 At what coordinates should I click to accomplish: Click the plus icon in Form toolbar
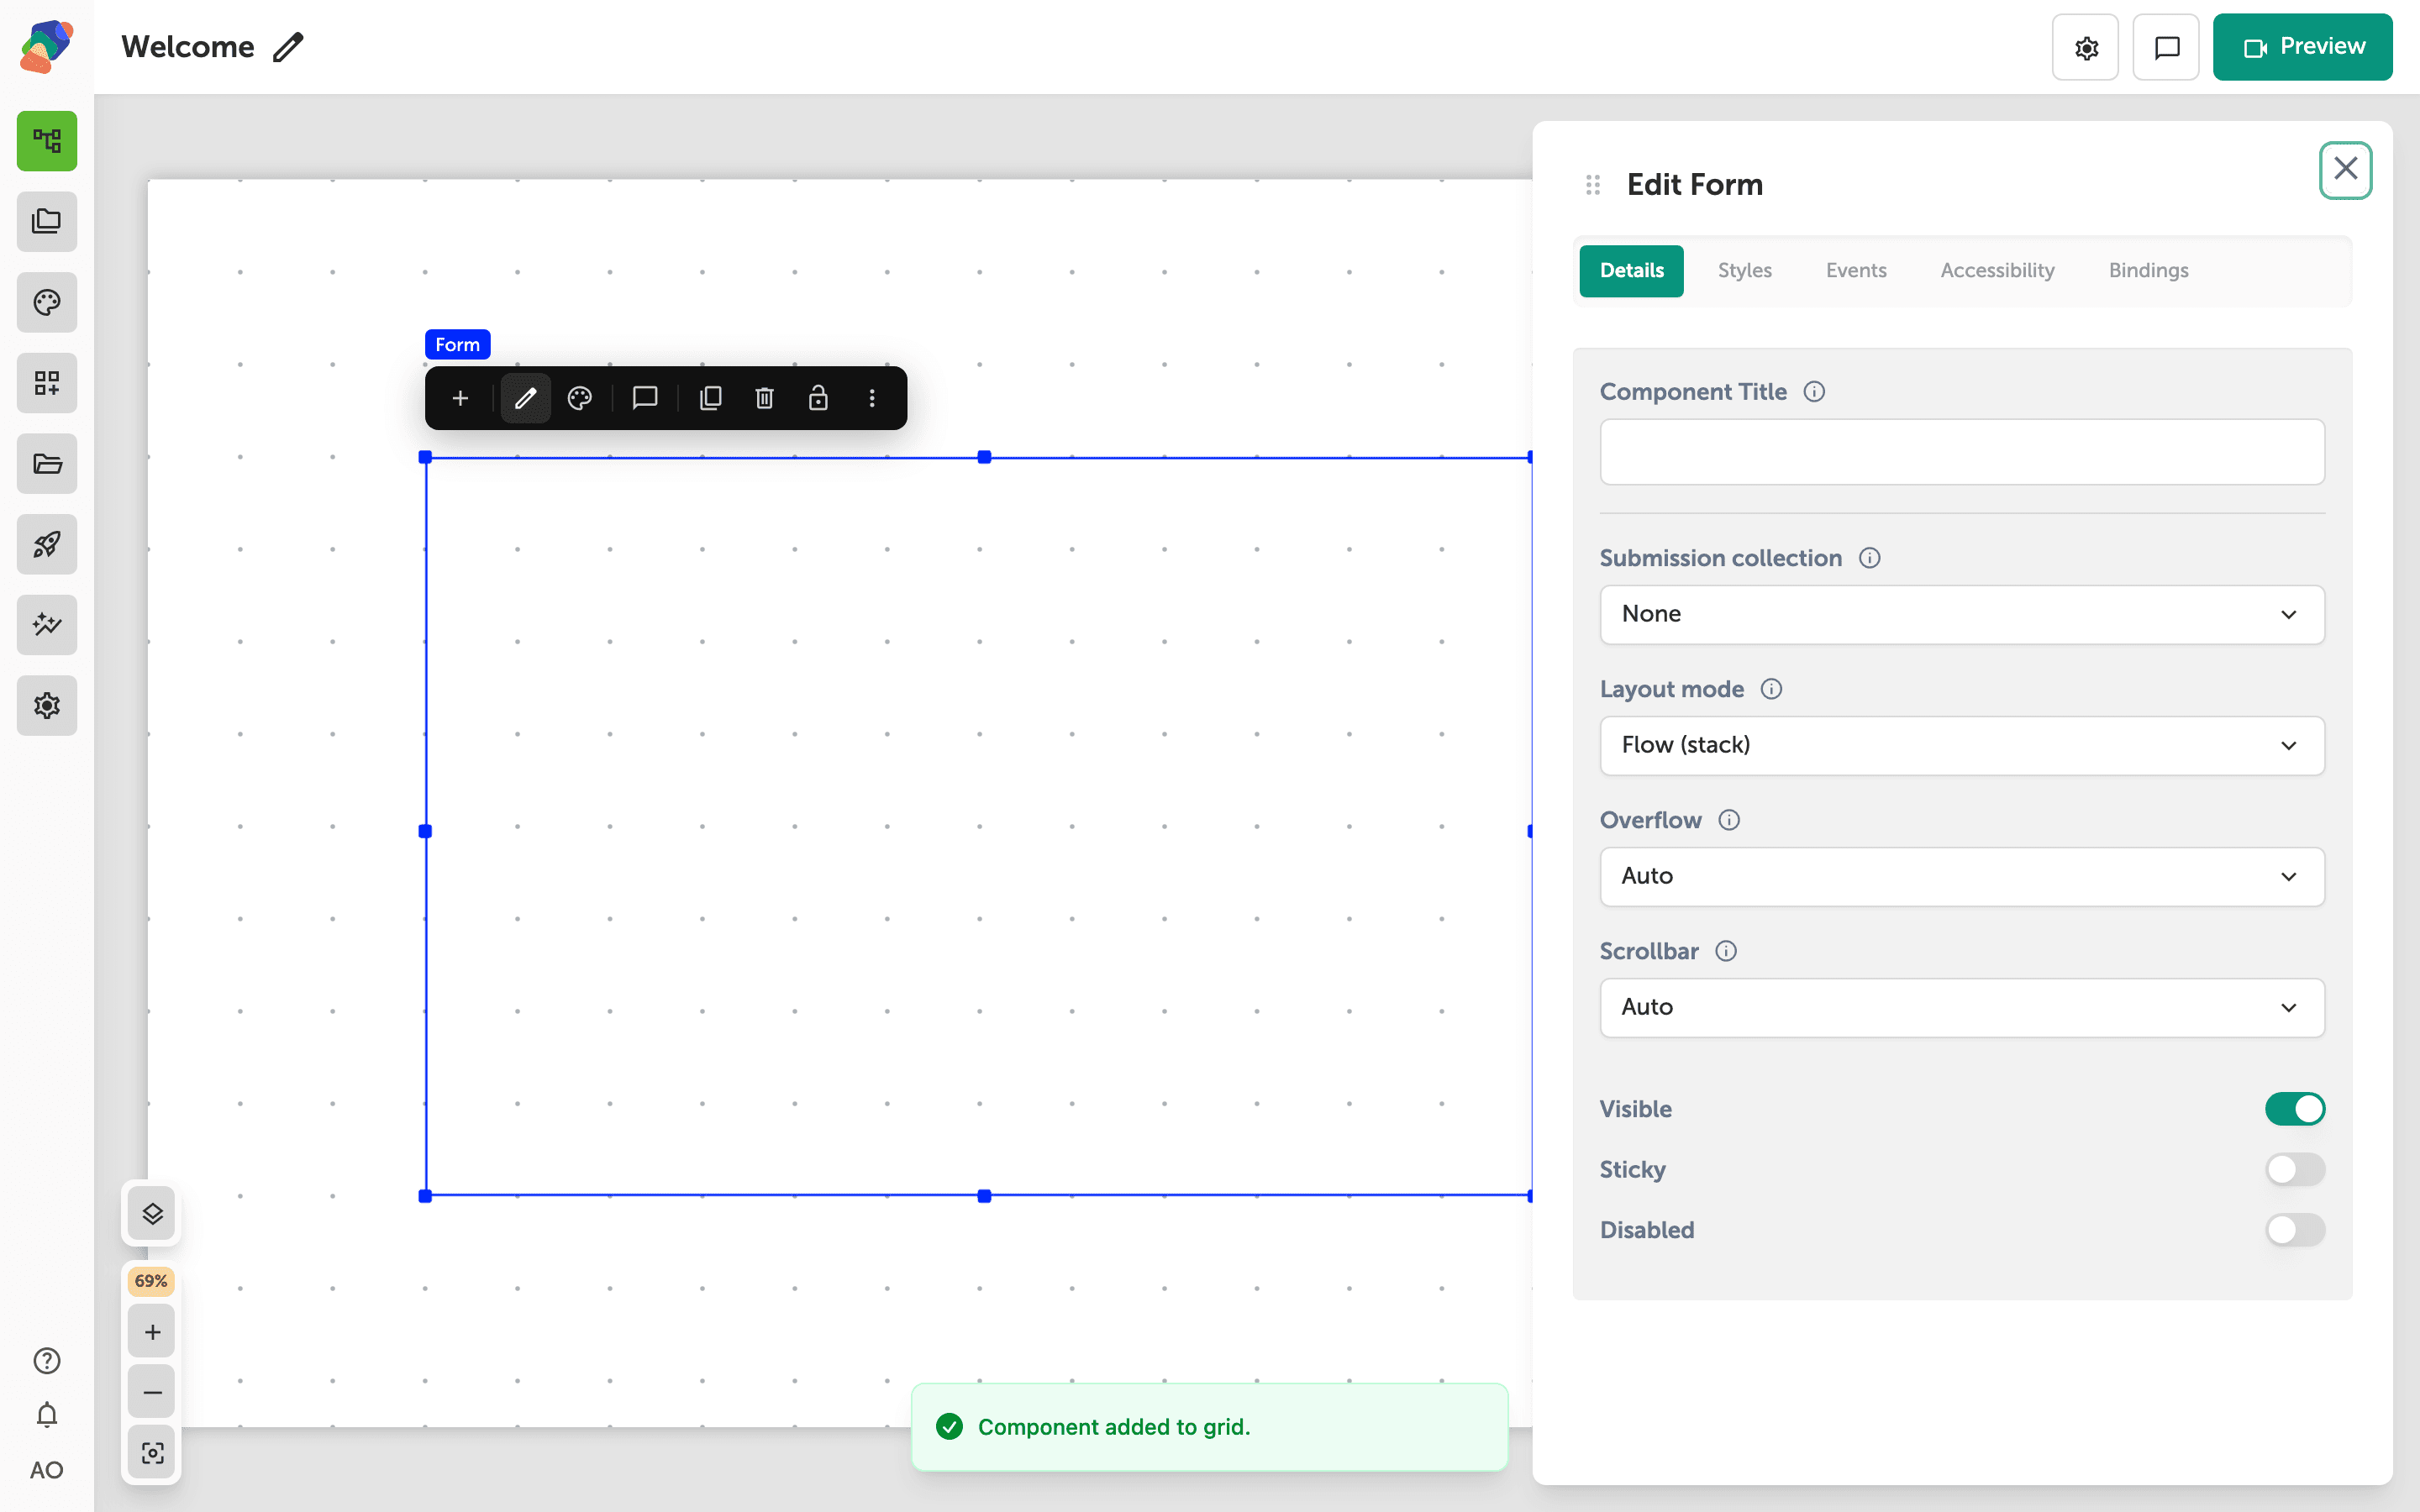pos(460,398)
